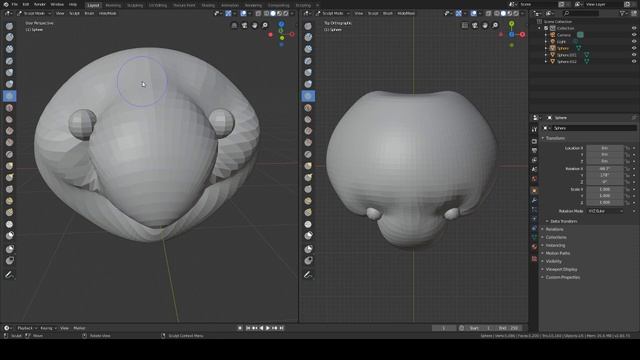Hide Sphere.002 via its eye icon
The image size is (640, 360).
pos(634,61)
